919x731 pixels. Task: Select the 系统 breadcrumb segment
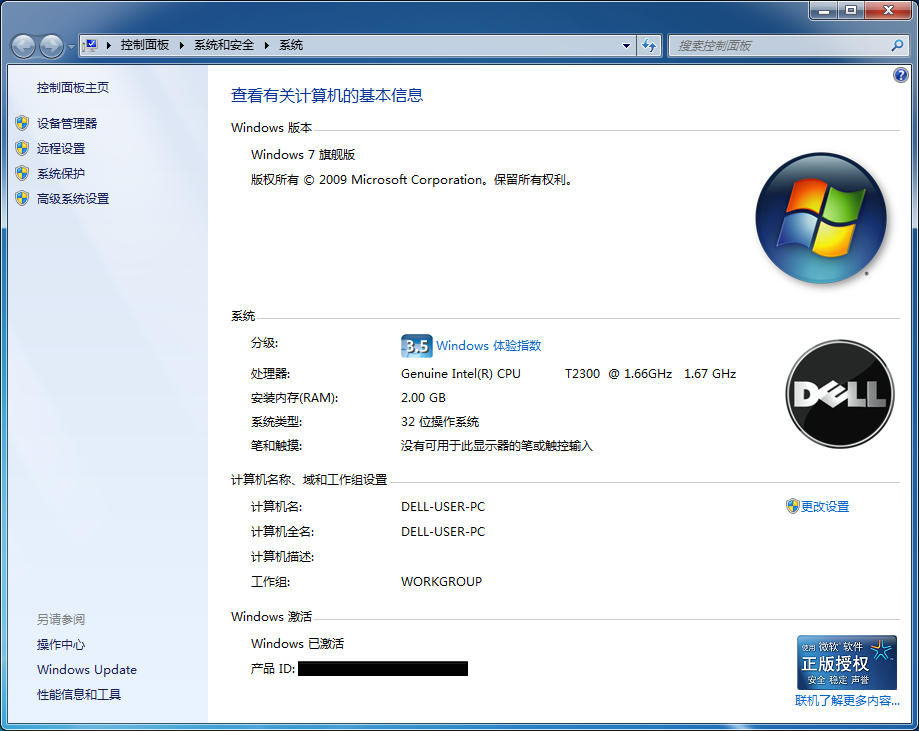point(291,45)
